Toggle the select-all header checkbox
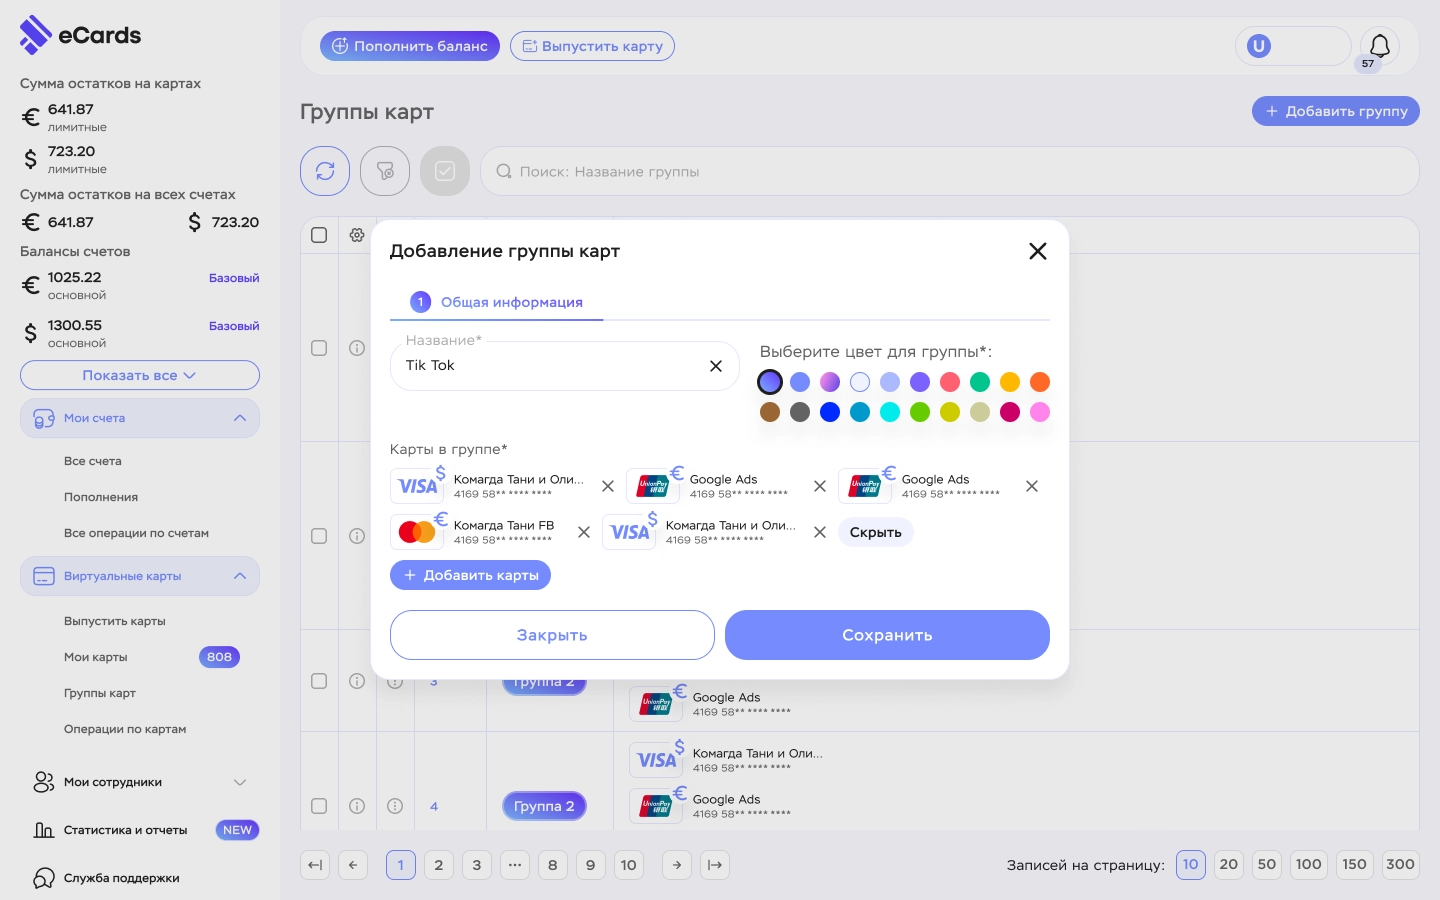1440x900 pixels. click(x=319, y=235)
